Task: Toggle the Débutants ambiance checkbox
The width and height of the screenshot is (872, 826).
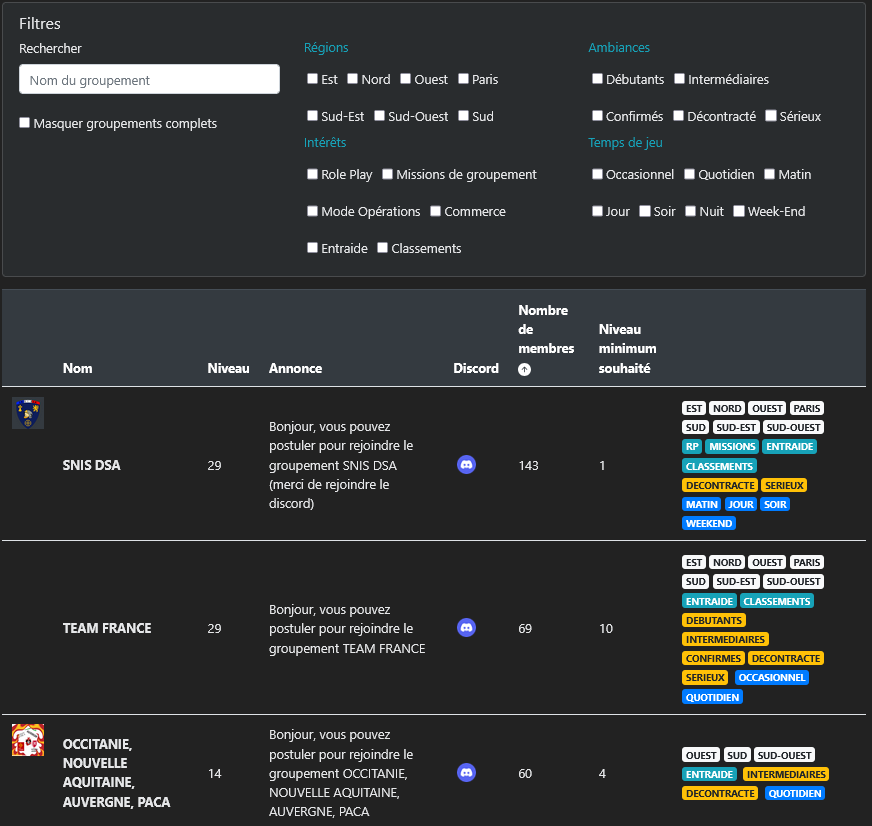Action: (x=597, y=79)
